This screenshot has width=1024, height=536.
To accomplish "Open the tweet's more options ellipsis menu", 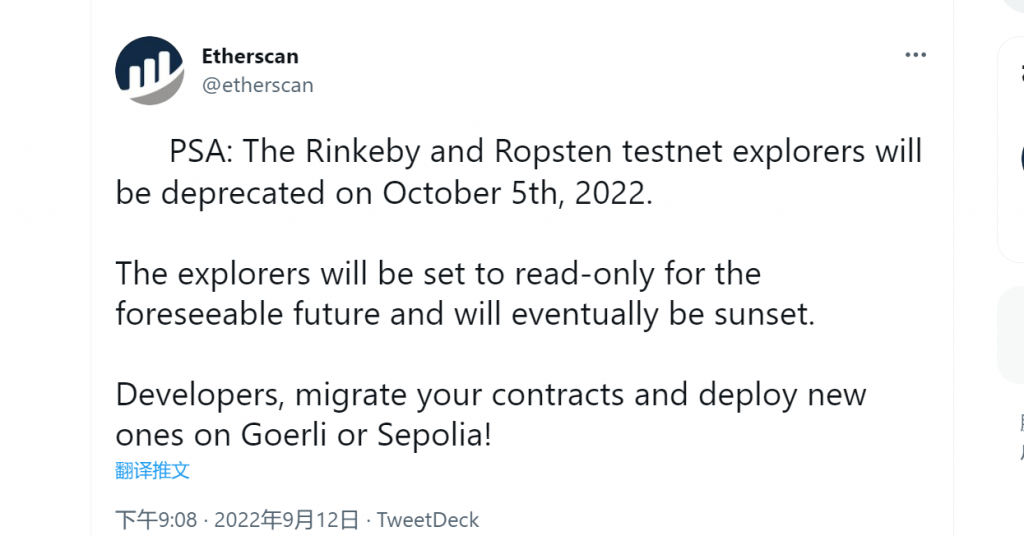I will point(915,56).
